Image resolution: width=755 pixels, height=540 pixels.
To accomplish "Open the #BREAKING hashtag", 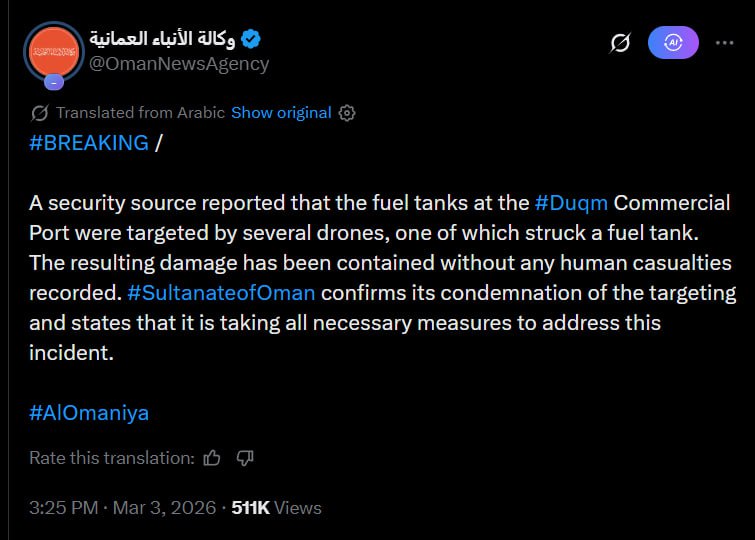I will 89,142.
